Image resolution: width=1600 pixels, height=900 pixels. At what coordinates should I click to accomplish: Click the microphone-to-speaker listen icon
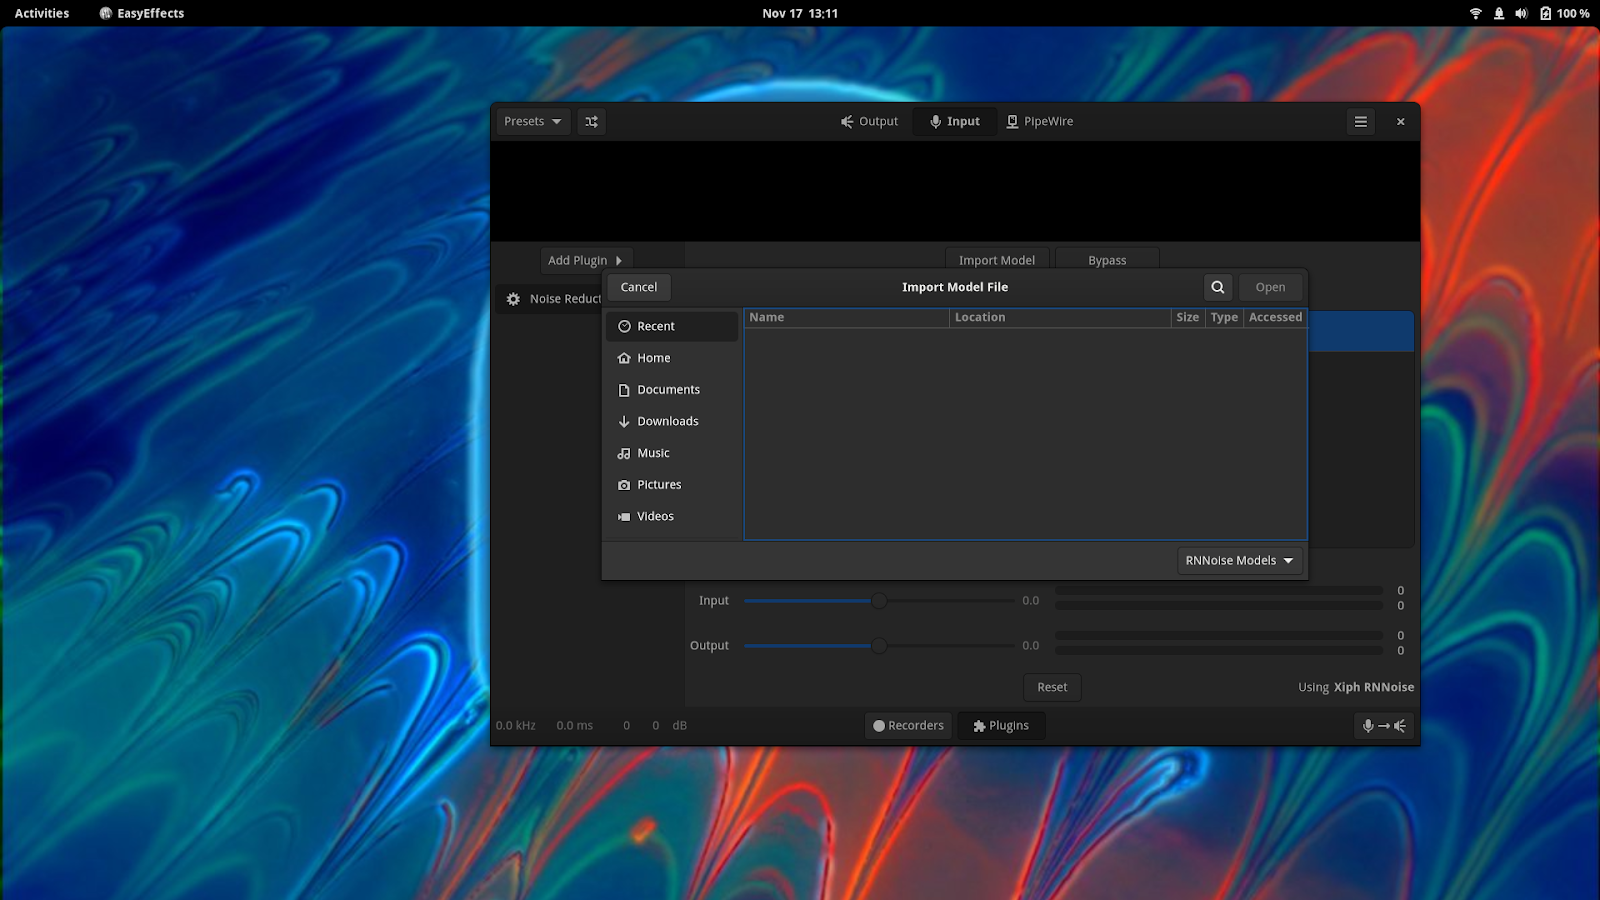[x=1383, y=726]
